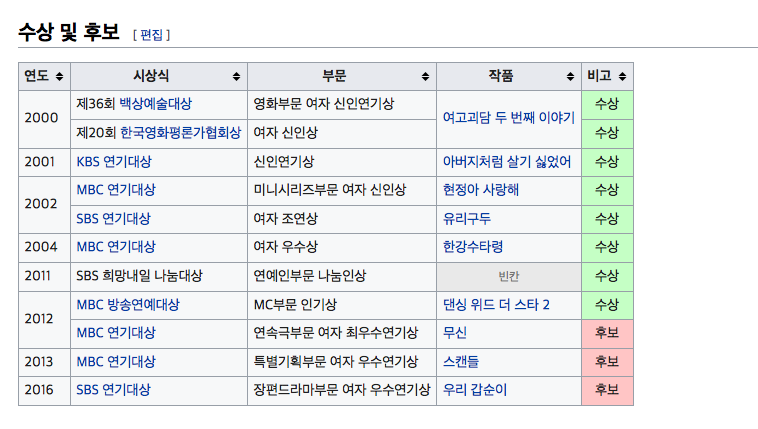The height and width of the screenshot is (429, 758).
Task: Sort table by 비고 column arrows
Action: click(622, 77)
